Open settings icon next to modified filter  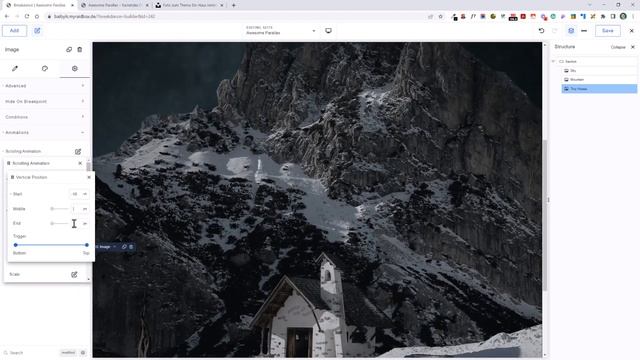[x=83, y=353]
